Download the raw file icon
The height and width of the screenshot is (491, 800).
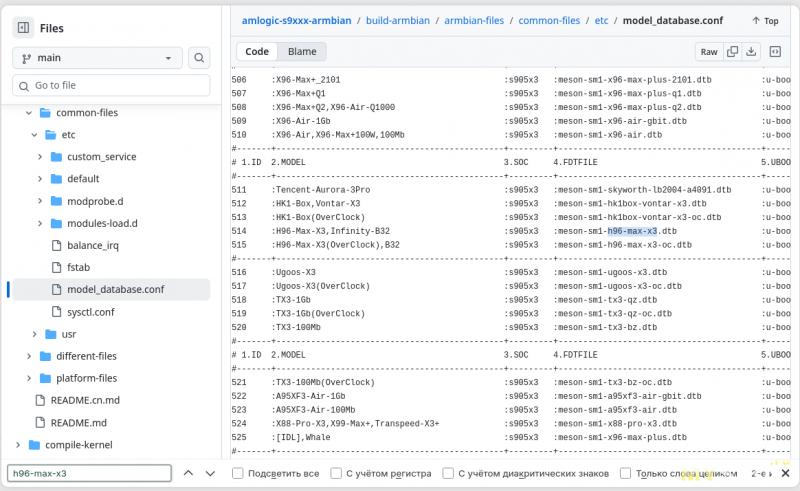(x=750, y=51)
